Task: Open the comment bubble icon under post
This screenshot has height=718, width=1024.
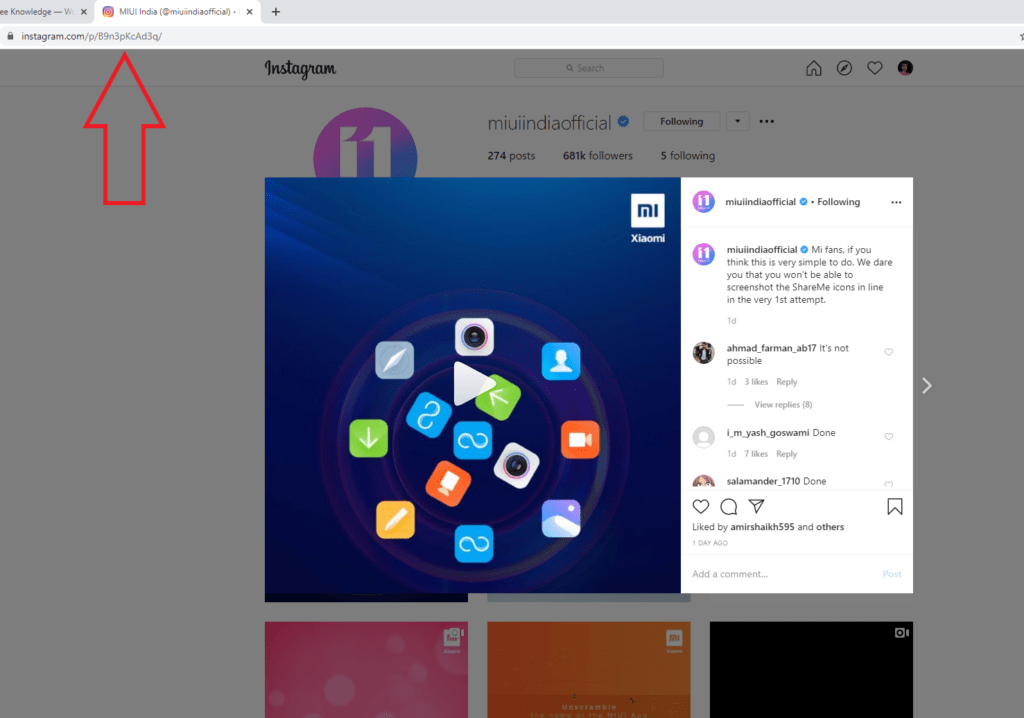Action: [729, 506]
